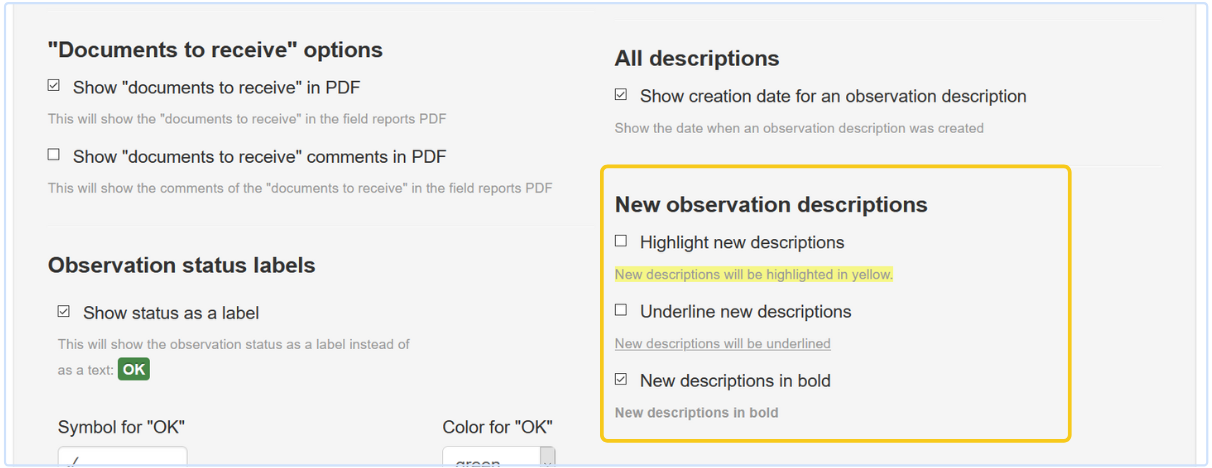This screenshot has height=468, width=1212.
Task: Click the hint text about status shown as label
Action: coord(233,344)
